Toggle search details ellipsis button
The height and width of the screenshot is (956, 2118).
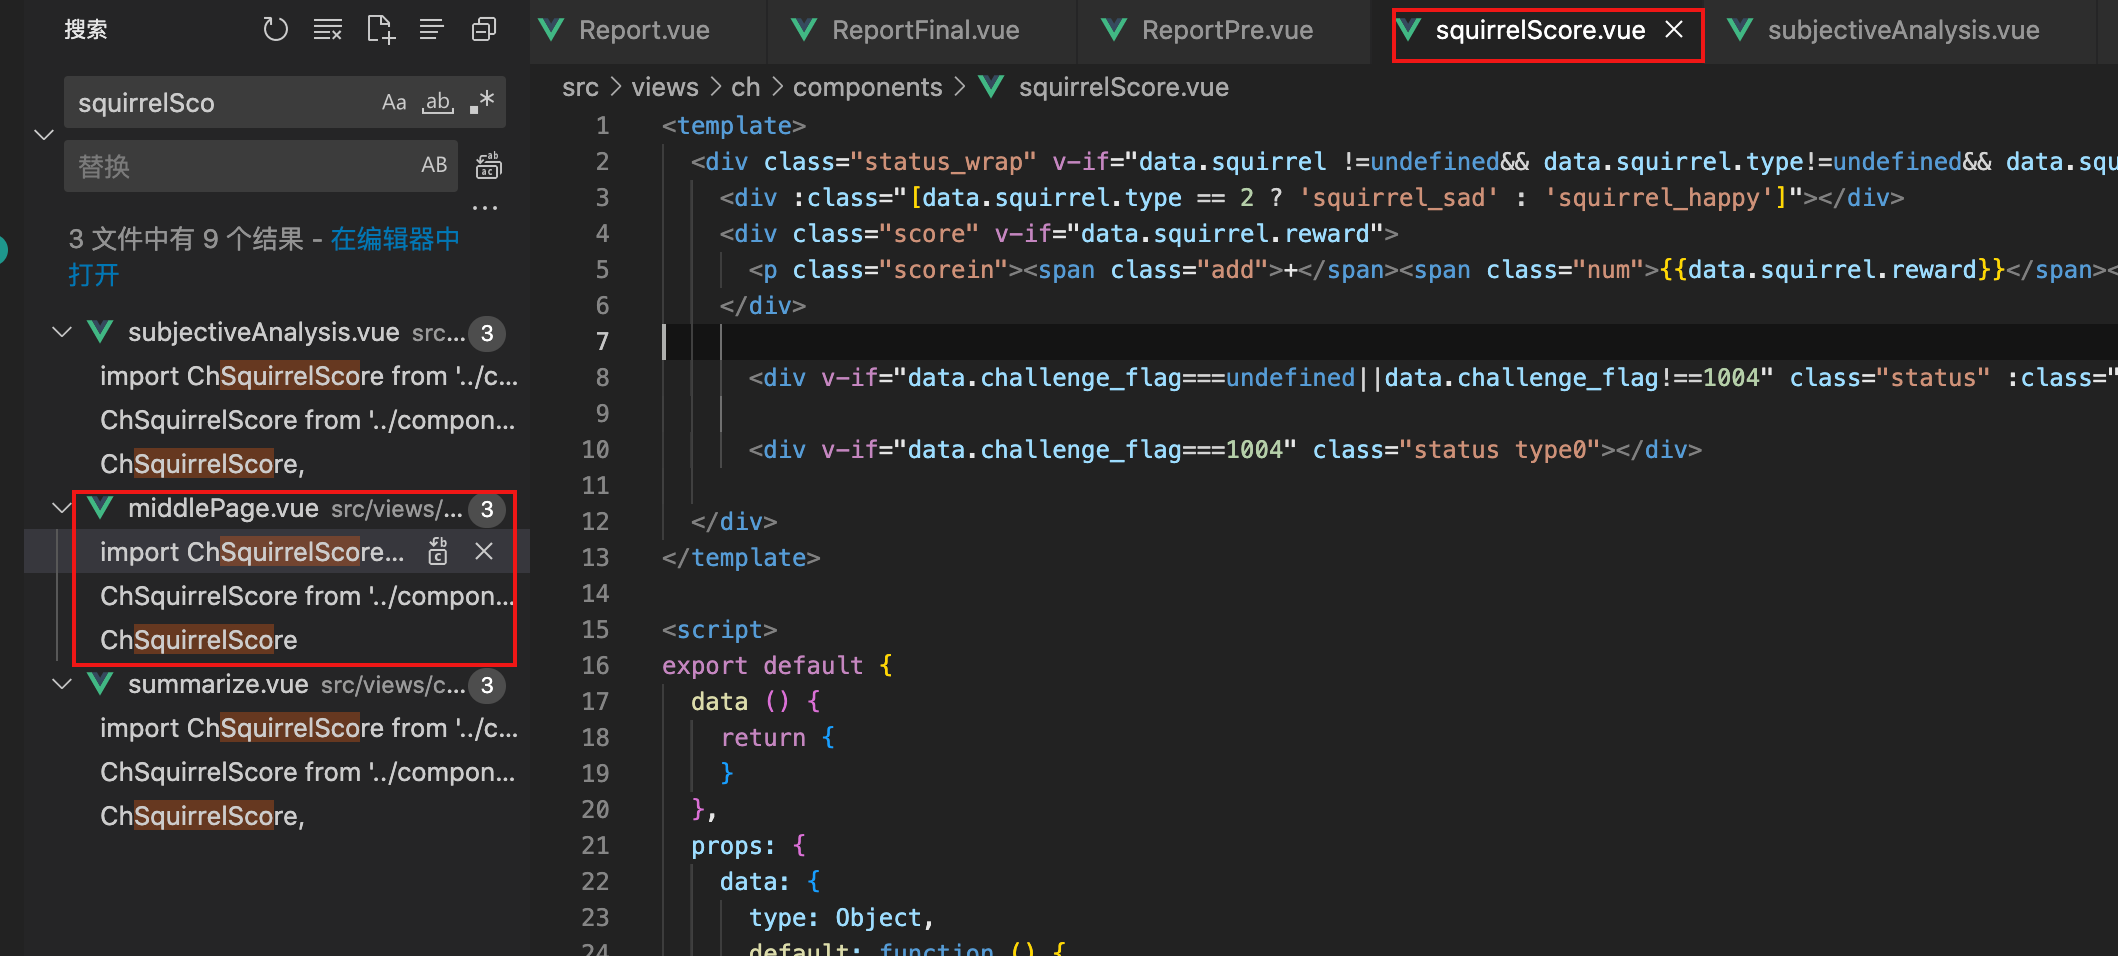pos(485,209)
